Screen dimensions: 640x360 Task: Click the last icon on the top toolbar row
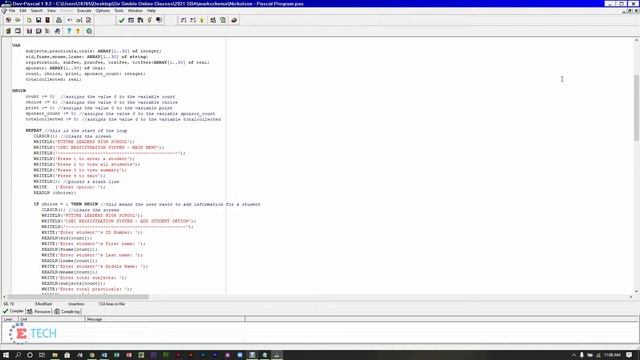(x=234, y=20)
